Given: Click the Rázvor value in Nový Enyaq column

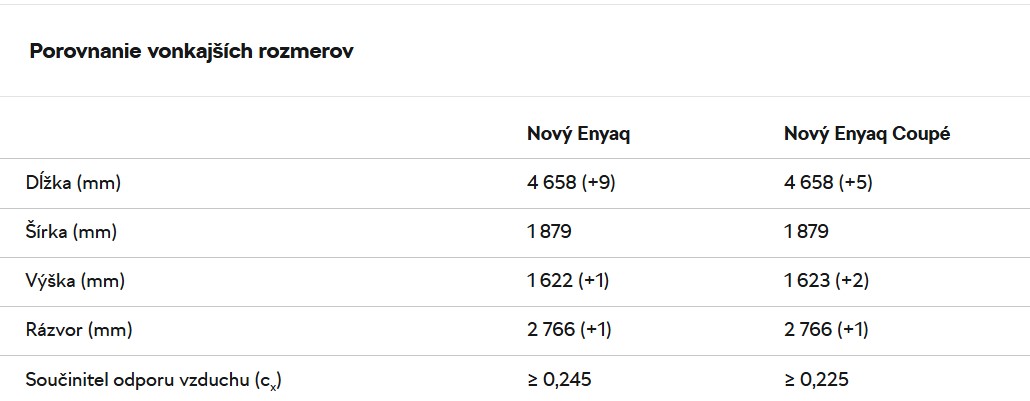Looking at the screenshot, I should click(570, 329).
